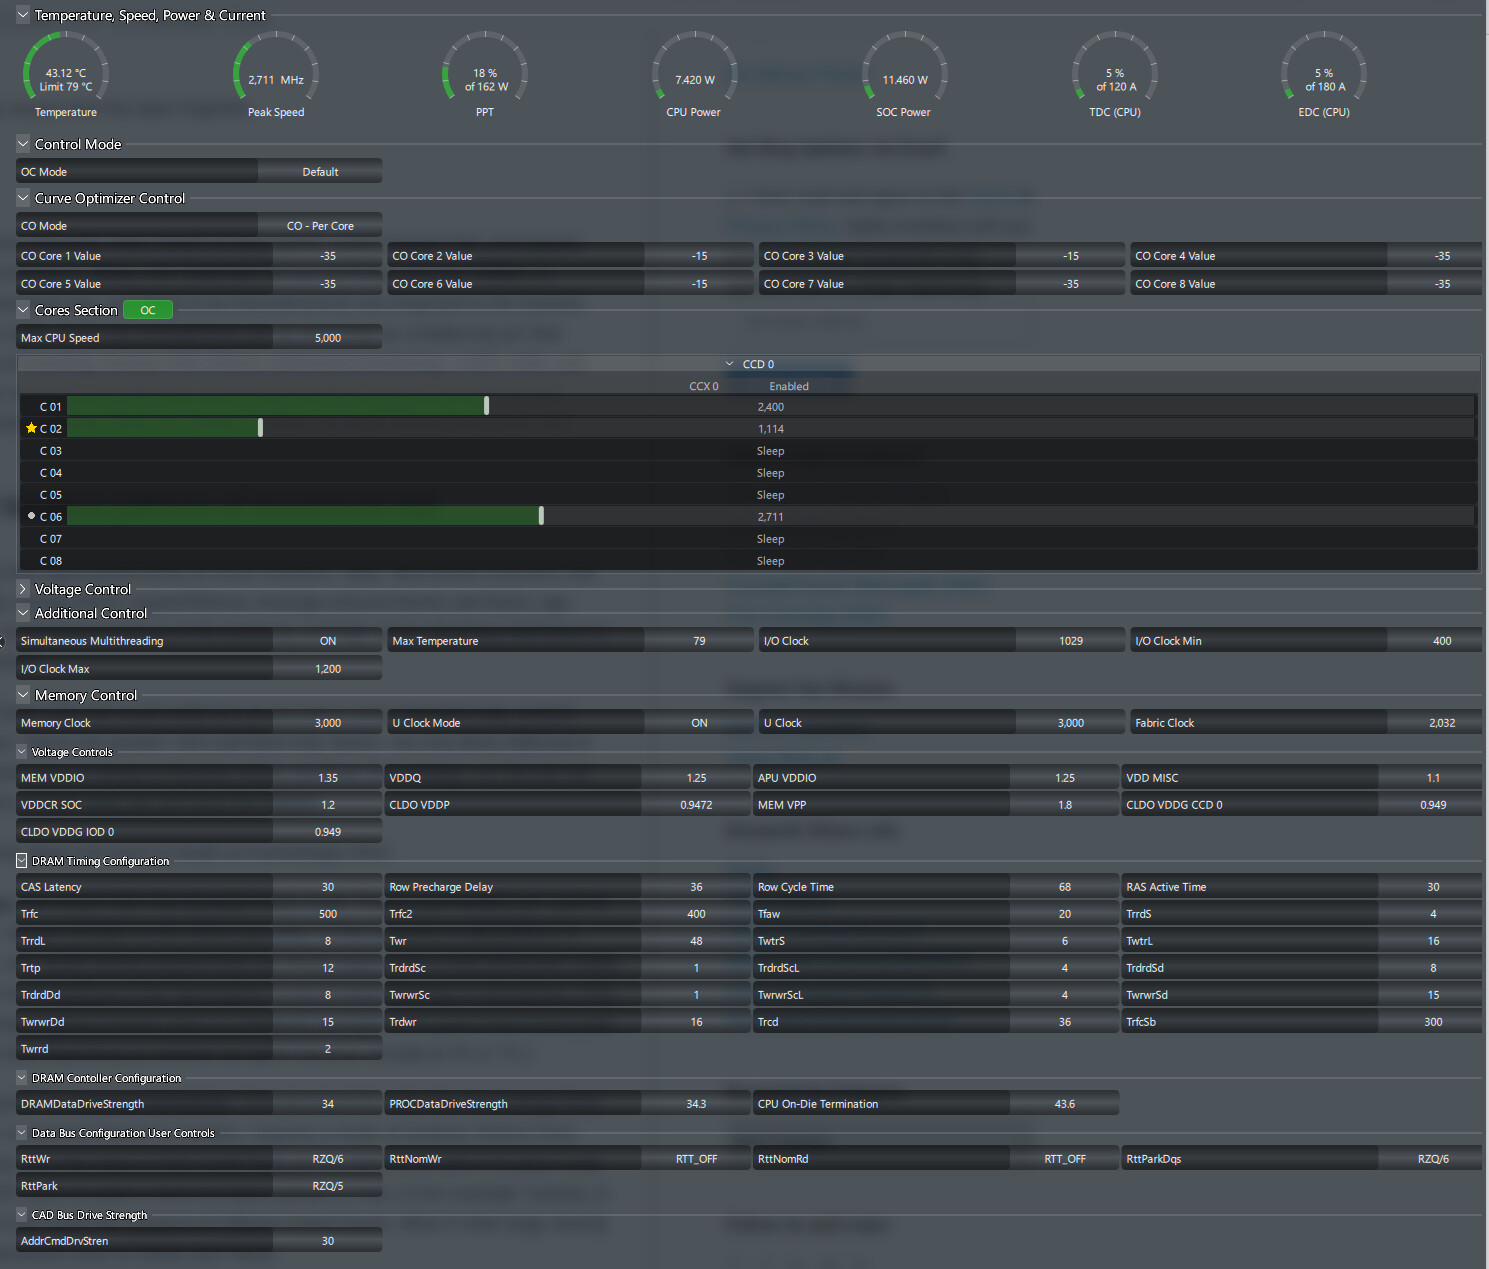This screenshot has width=1489, height=1269.
Task: Click the Max CPU Speed value field
Action: 327,338
